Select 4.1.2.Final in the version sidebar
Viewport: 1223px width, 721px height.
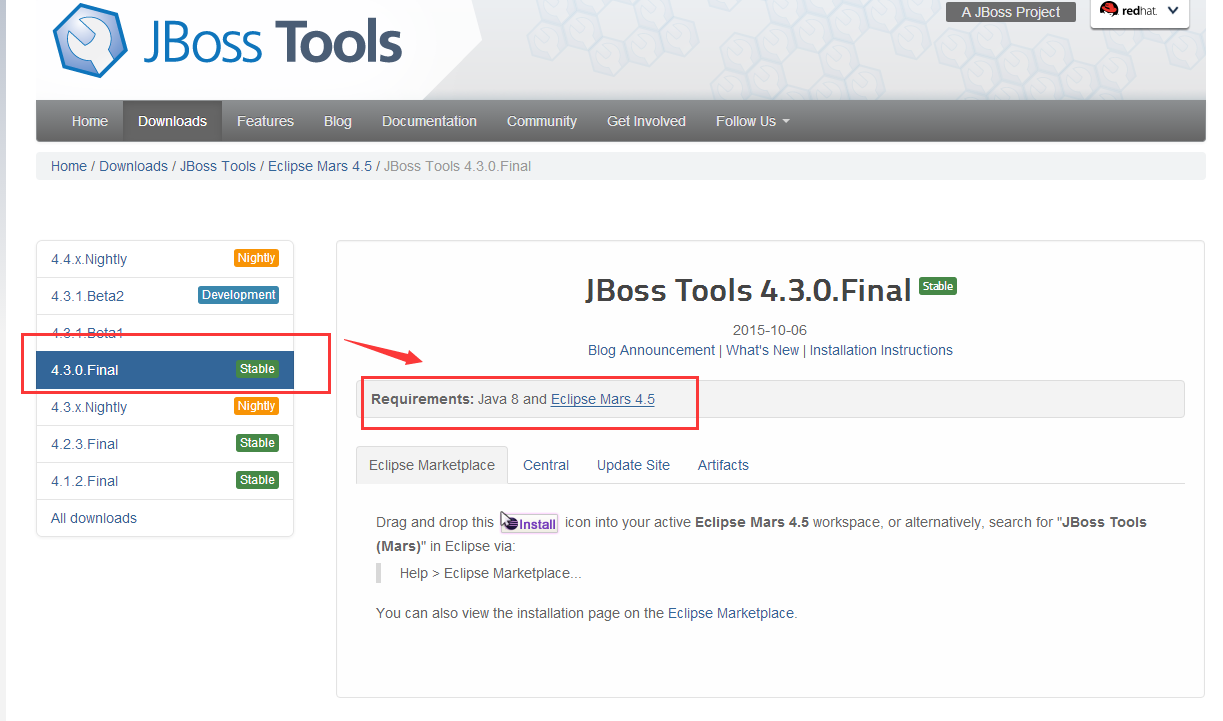(85, 481)
